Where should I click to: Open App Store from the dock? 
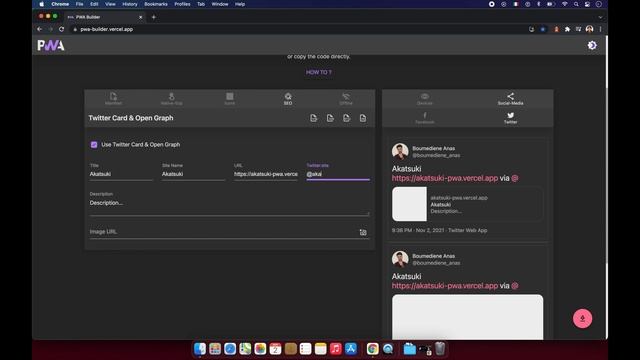(x=351, y=349)
